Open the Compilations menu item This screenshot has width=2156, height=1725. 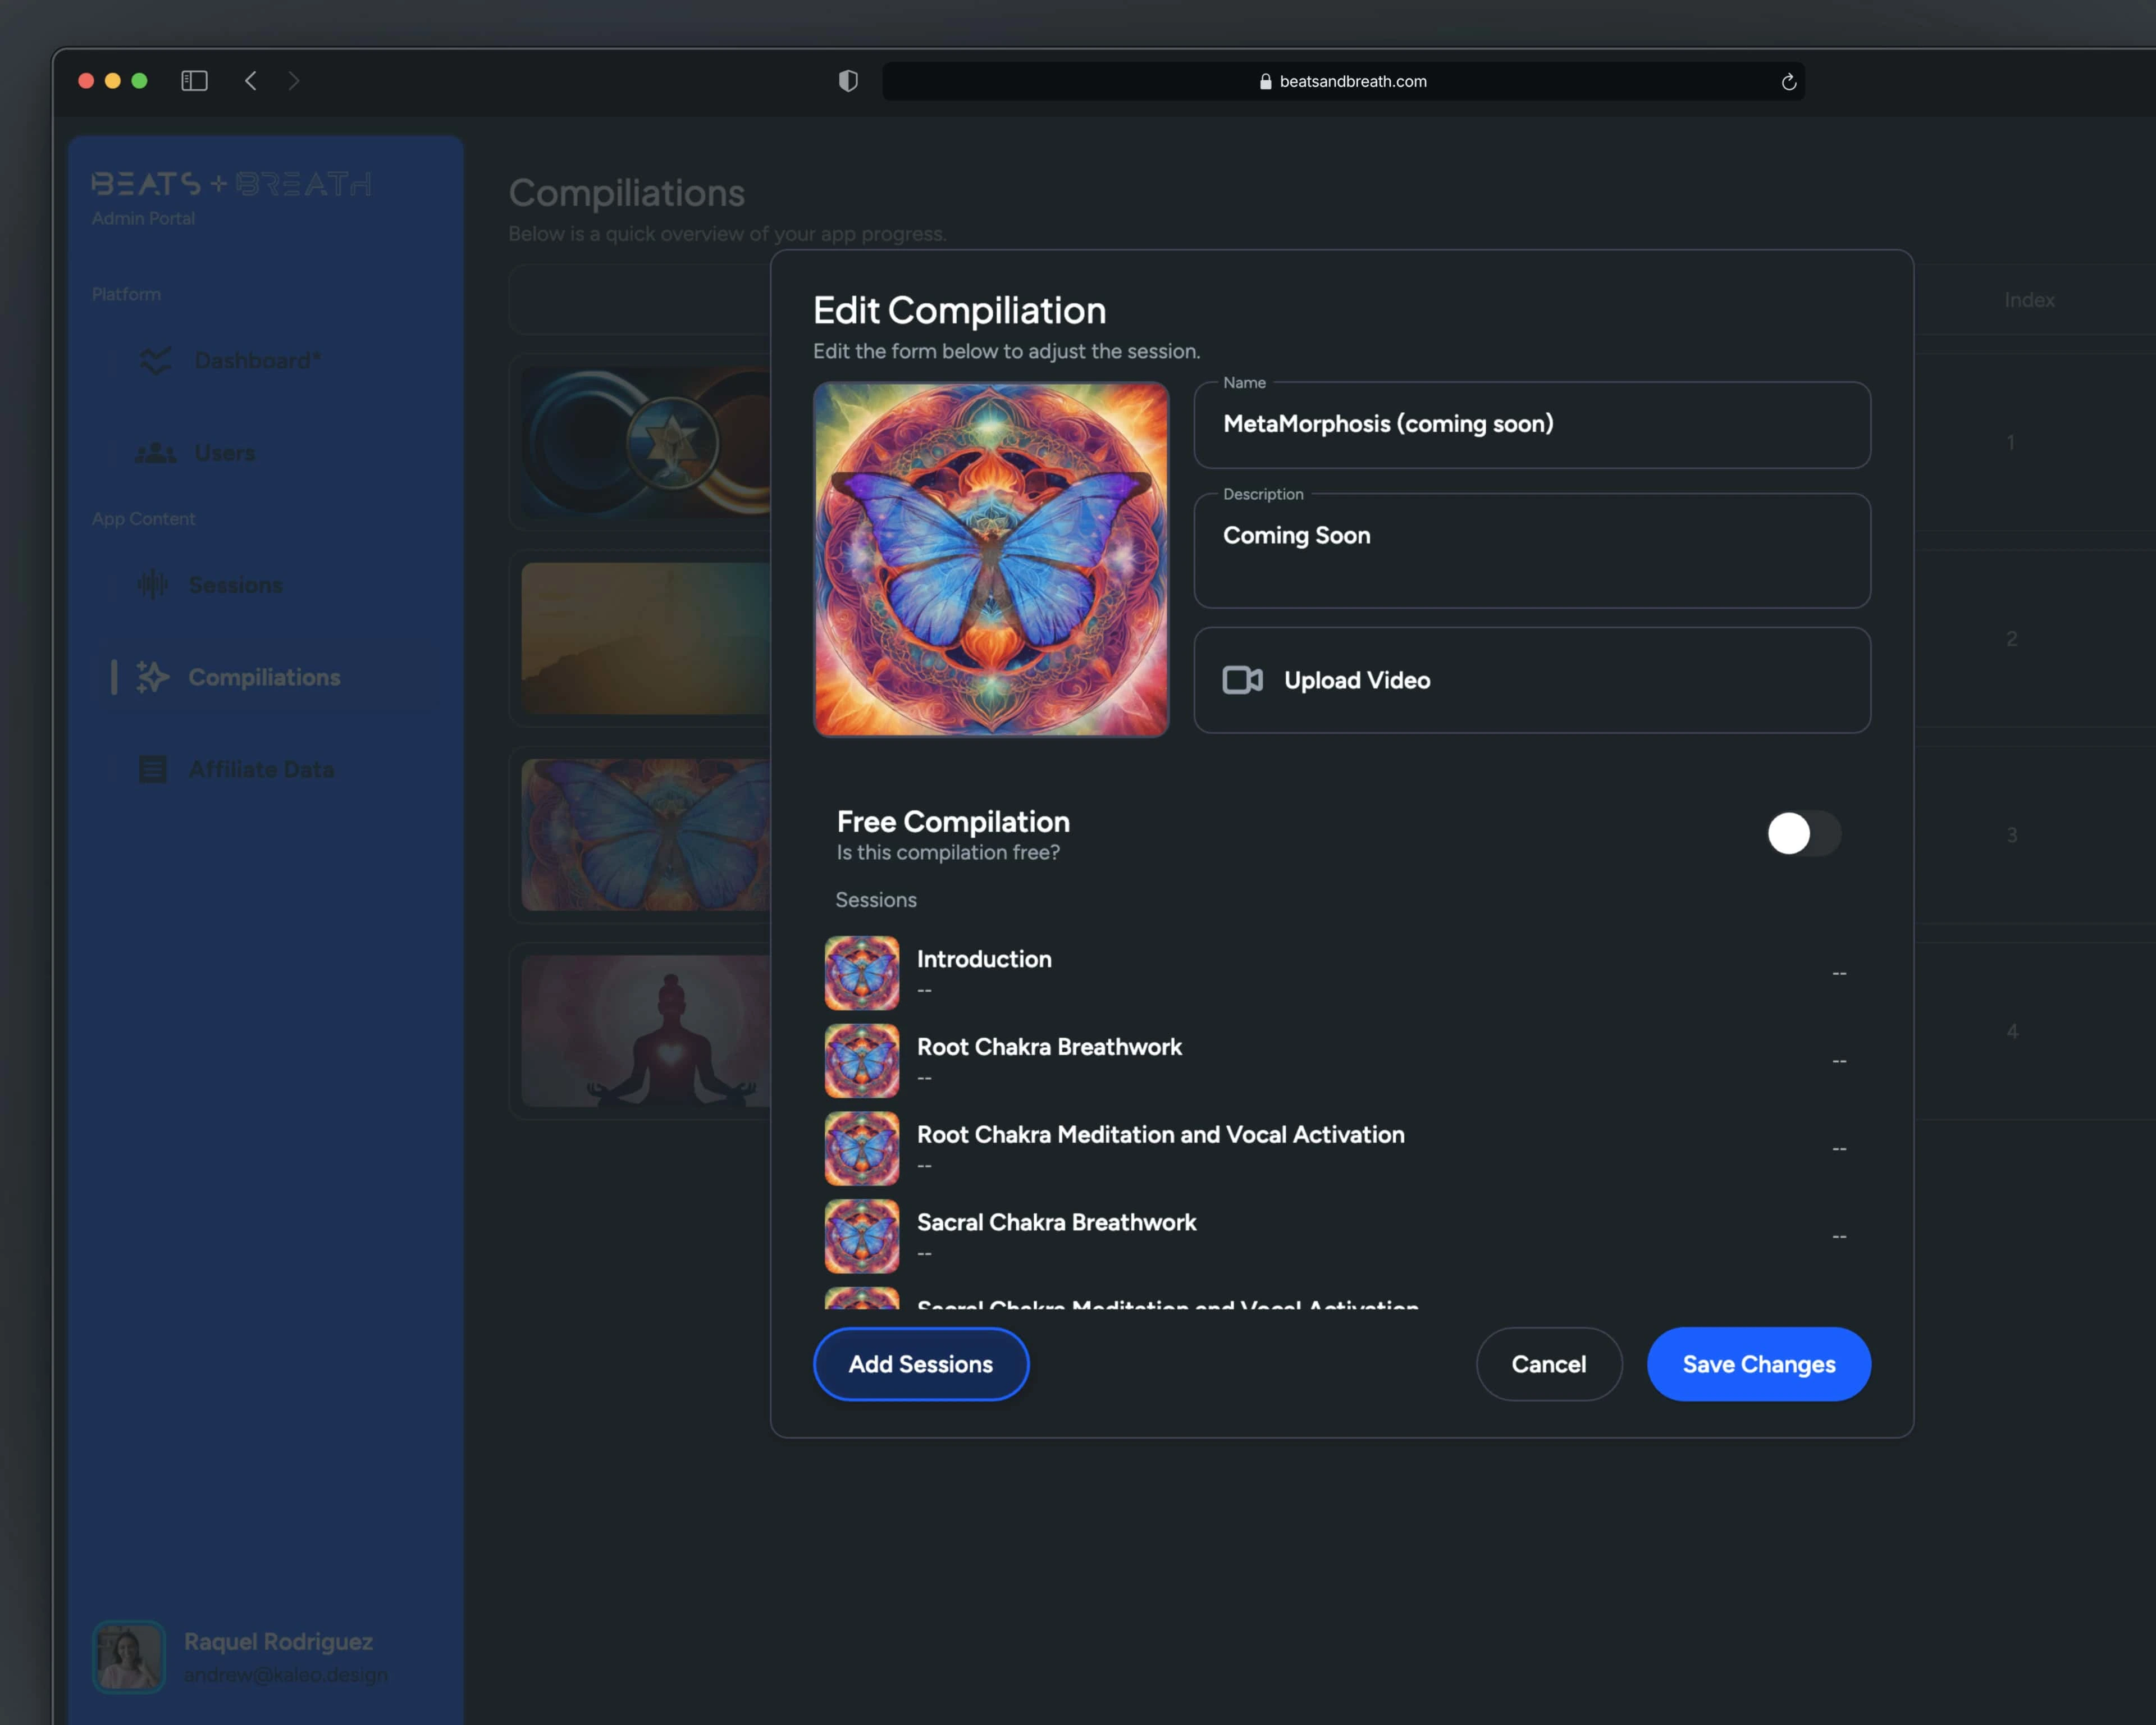(264, 677)
